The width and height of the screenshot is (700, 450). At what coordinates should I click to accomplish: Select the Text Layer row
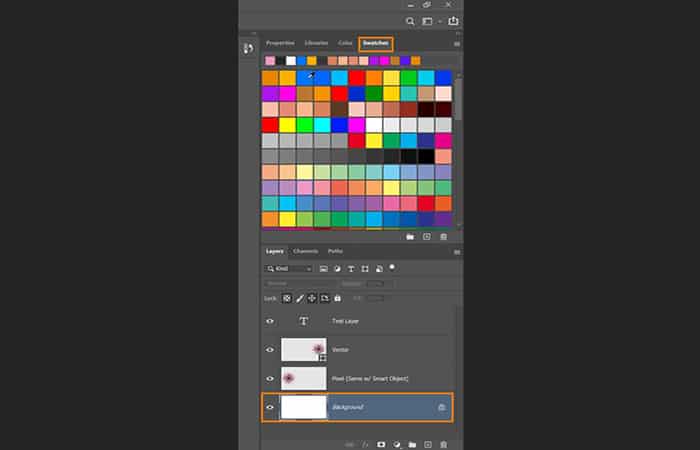pyautogui.click(x=370, y=322)
